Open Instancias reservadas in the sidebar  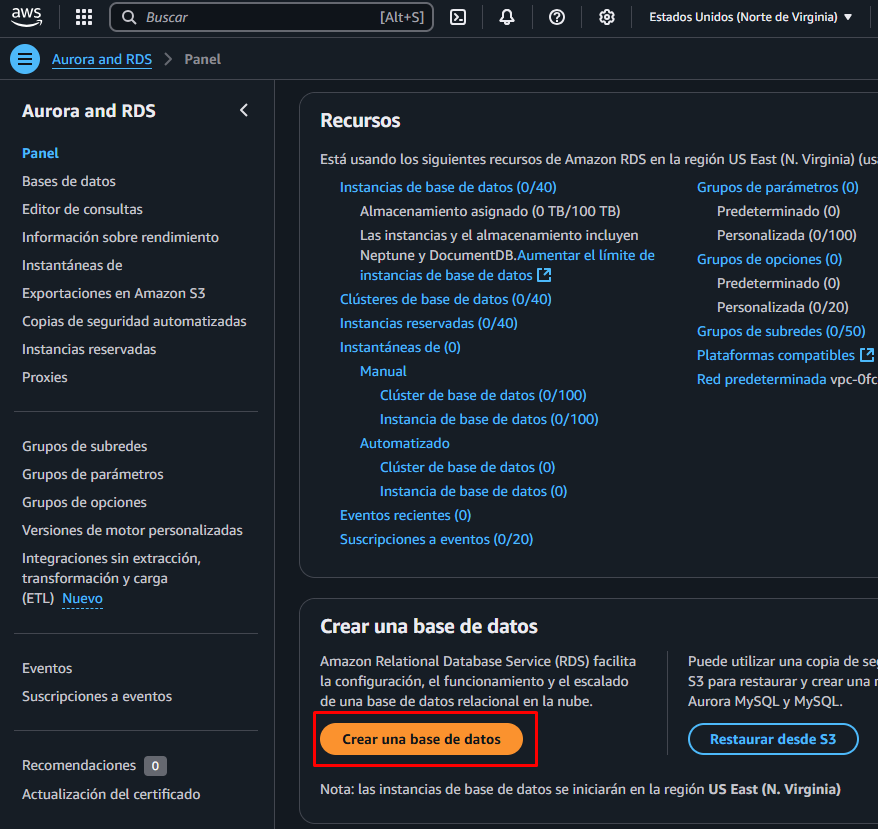coord(89,349)
